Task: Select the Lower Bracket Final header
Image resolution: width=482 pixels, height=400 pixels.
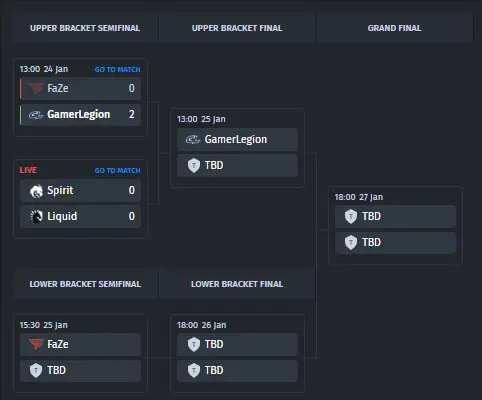Action: coord(237,284)
